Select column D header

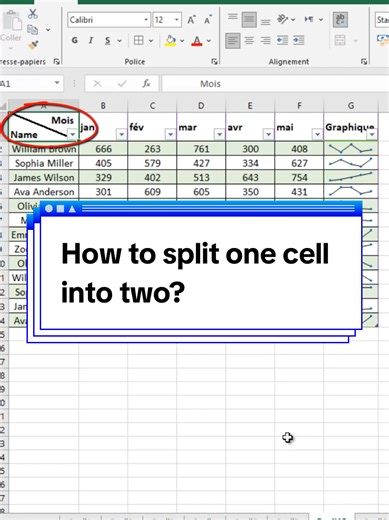pyautogui.click(x=201, y=106)
